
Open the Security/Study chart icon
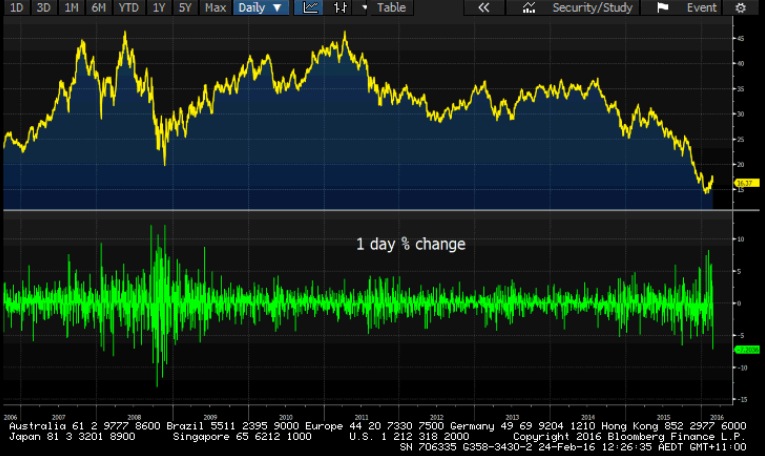[x=528, y=8]
